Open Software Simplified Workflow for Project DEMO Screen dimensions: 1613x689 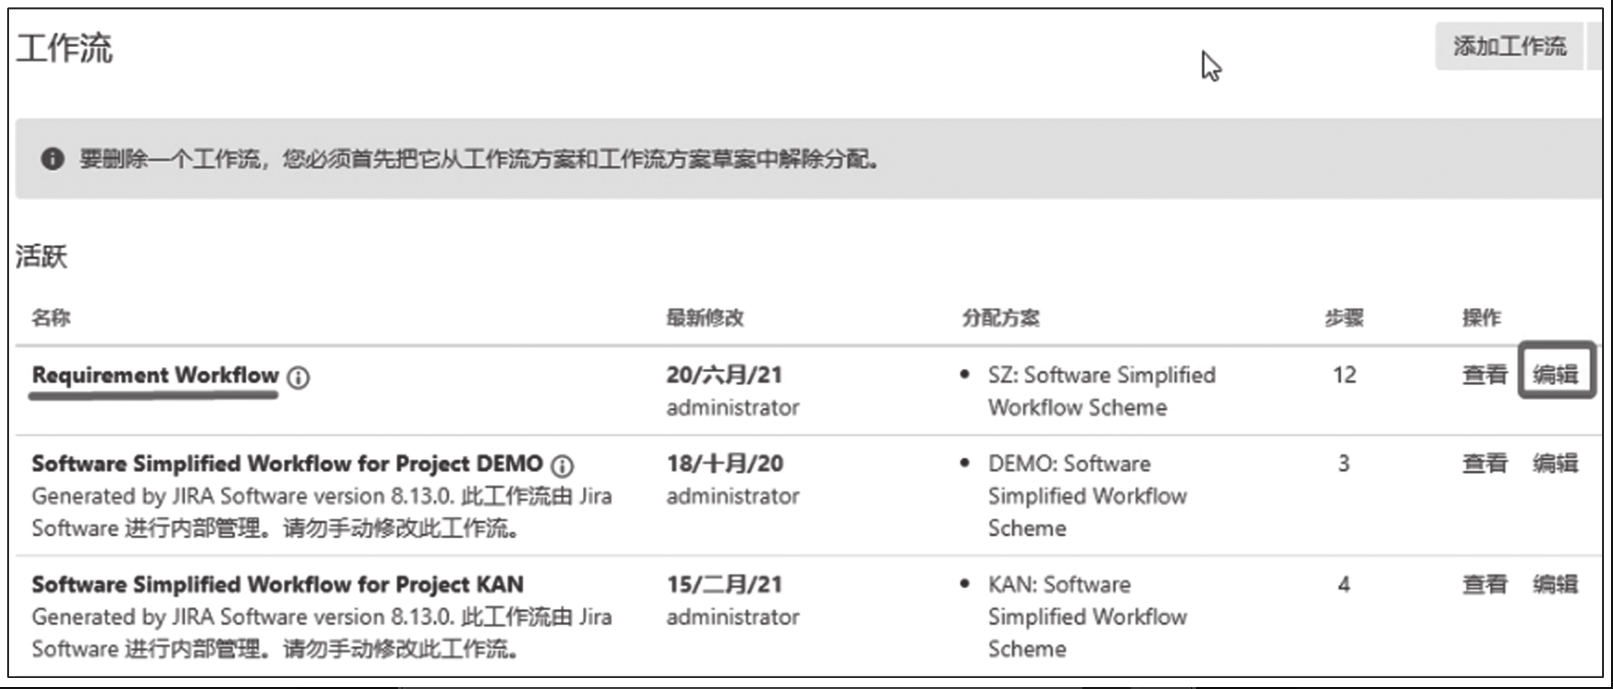pos(287,463)
